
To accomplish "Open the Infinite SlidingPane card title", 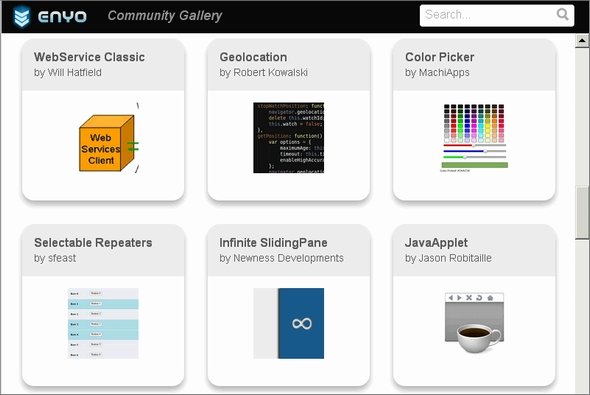I will (x=273, y=243).
